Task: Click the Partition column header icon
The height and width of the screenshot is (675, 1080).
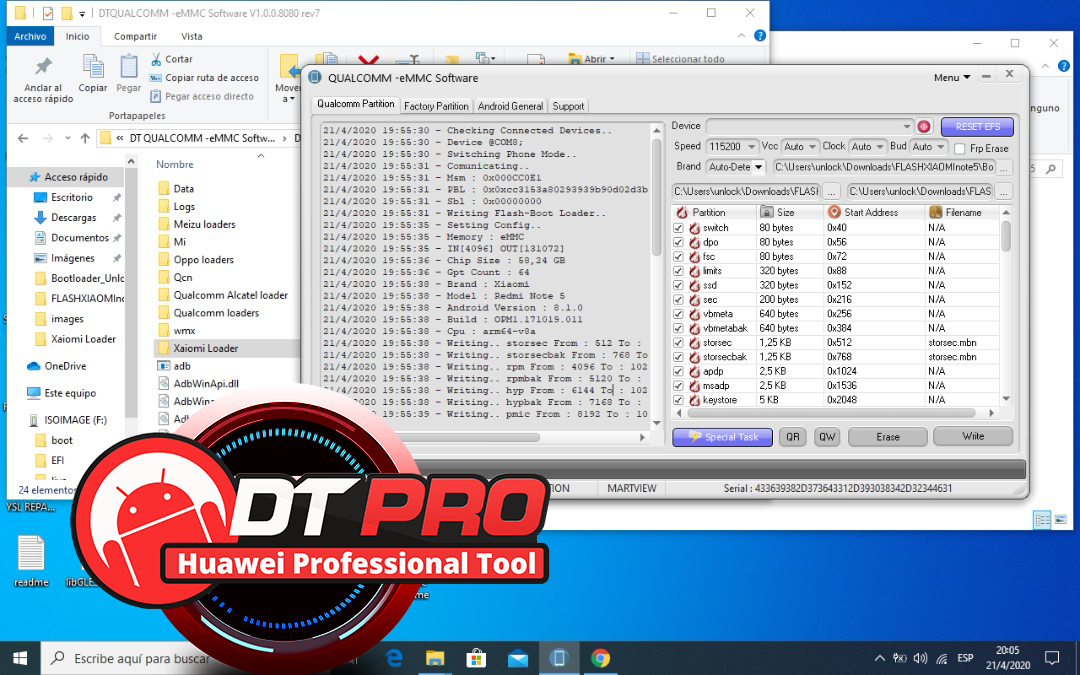Action: tap(682, 212)
